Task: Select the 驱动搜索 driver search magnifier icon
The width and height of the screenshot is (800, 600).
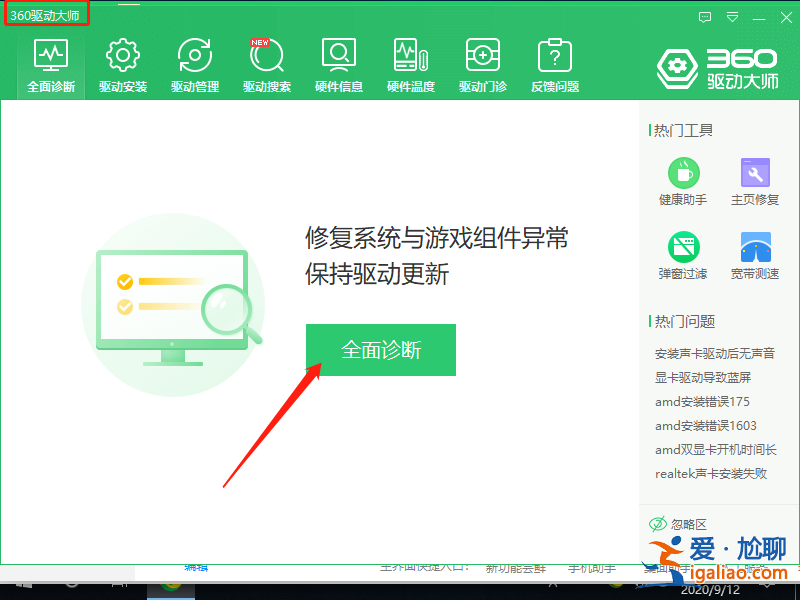Action: [x=266, y=62]
